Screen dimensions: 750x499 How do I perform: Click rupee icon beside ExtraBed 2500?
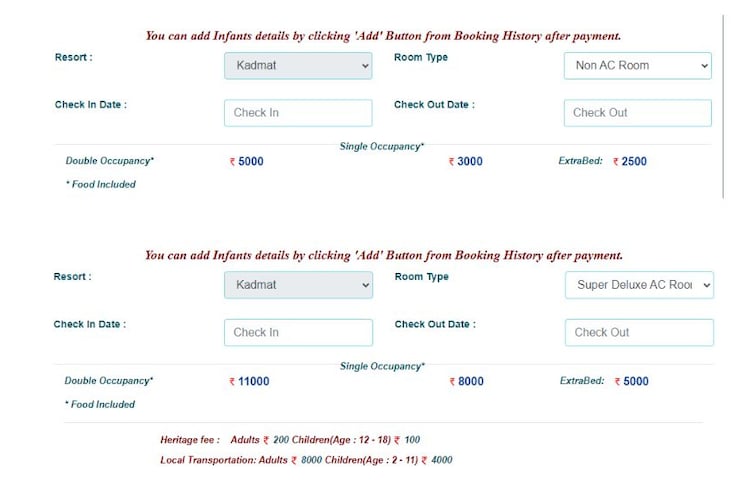(616, 162)
